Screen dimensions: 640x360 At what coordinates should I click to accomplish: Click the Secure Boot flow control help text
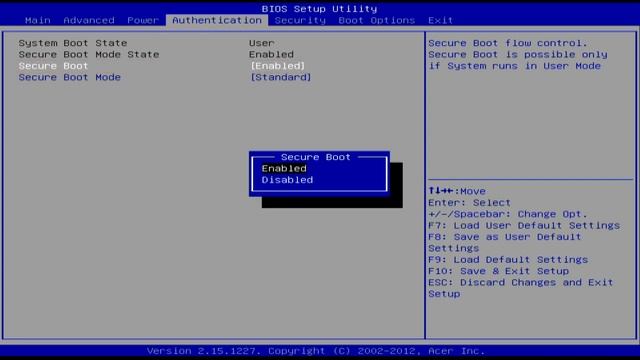[x=518, y=54]
